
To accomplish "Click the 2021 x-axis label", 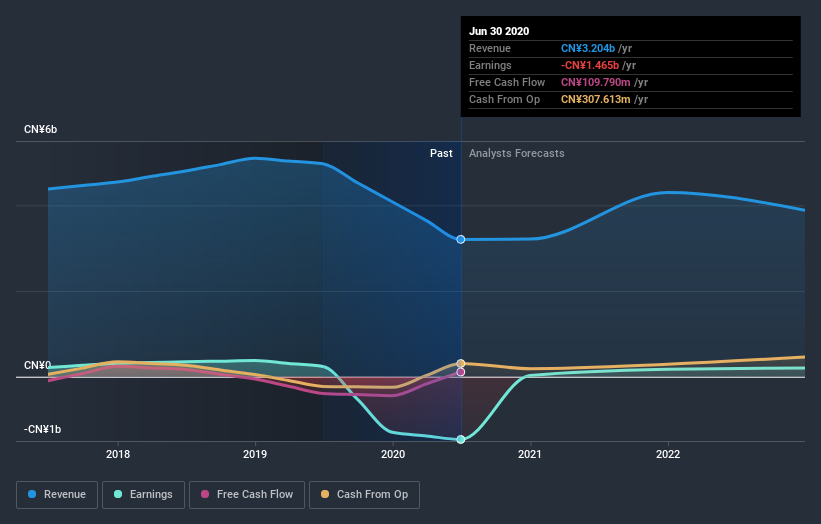I will pyautogui.click(x=530, y=454).
